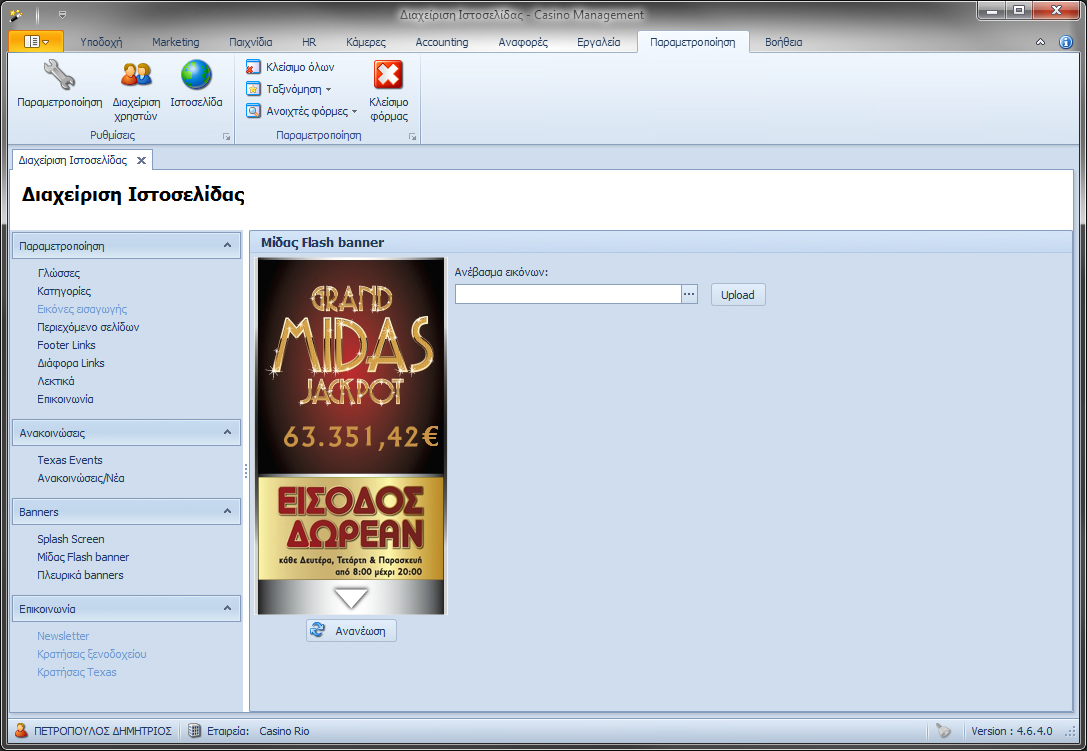Click the Ανανέωση refresh button
The height and width of the screenshot is (751, 1087).
[x=351, y=631]
